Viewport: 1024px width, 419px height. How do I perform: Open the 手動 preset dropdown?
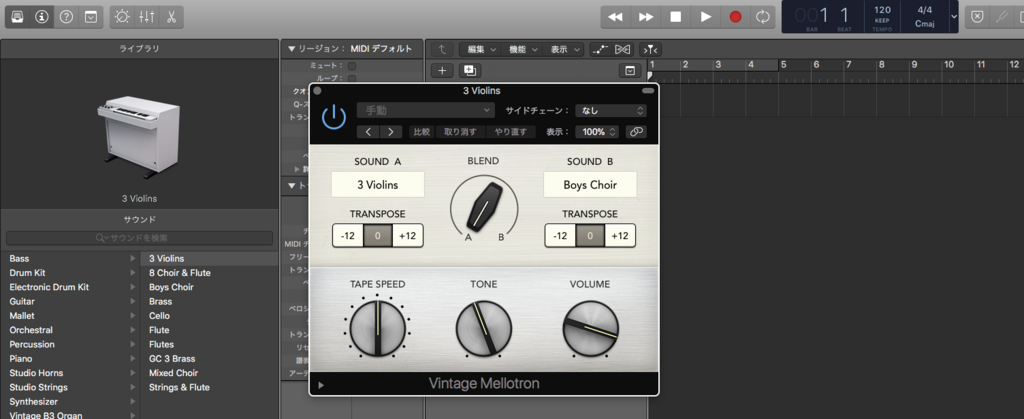pos(426,111)
